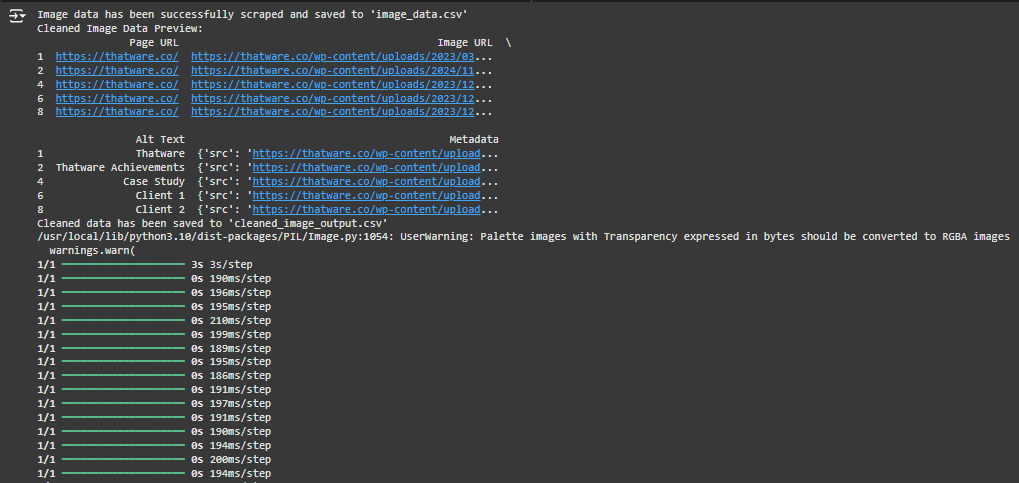The width and height of the screenshot is (1019, 483).
Task: Open the Page URL link in row 8
Action: point(117,112)
